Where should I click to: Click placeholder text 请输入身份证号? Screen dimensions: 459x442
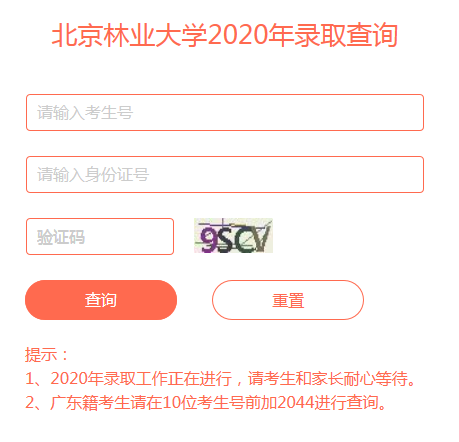93,175
